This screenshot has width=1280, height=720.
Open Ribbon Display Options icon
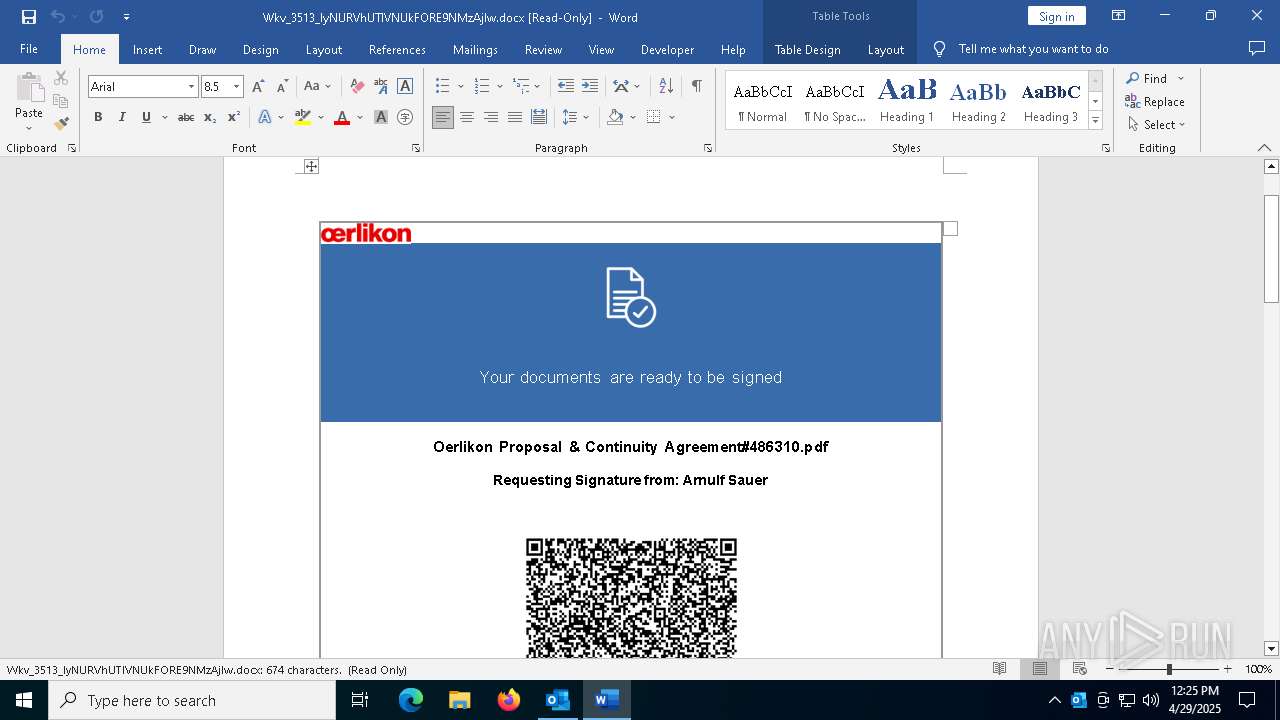click(x=1119, y=16)
